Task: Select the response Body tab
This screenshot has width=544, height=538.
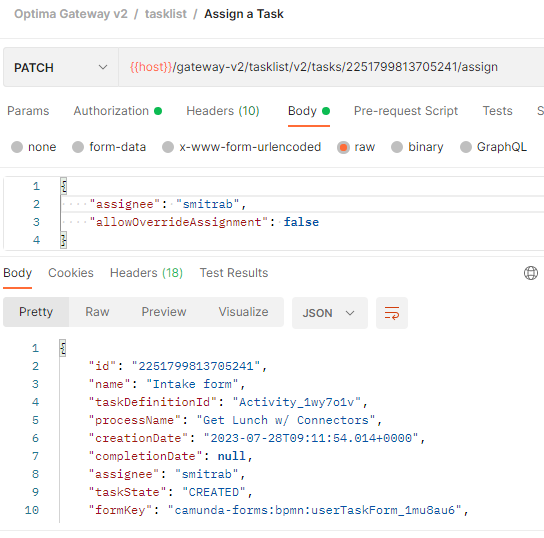Action: point(17,273)
